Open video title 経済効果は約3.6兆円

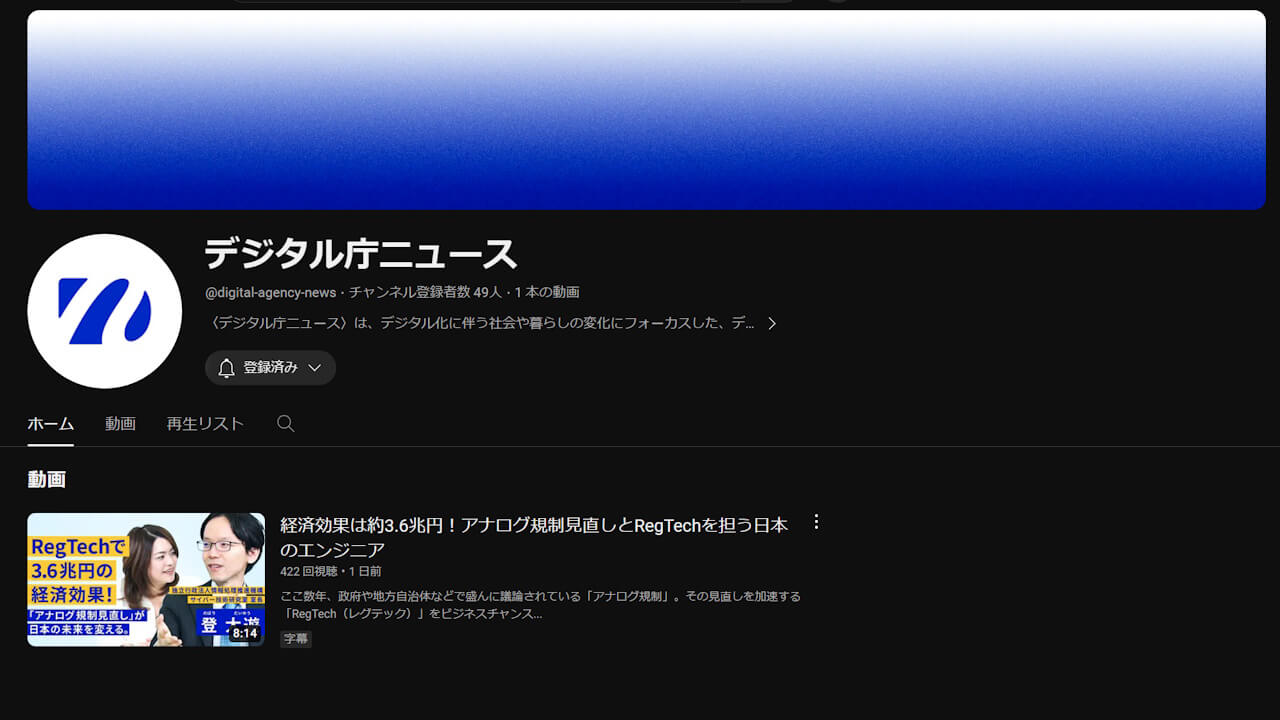click(x=534, y=537)
